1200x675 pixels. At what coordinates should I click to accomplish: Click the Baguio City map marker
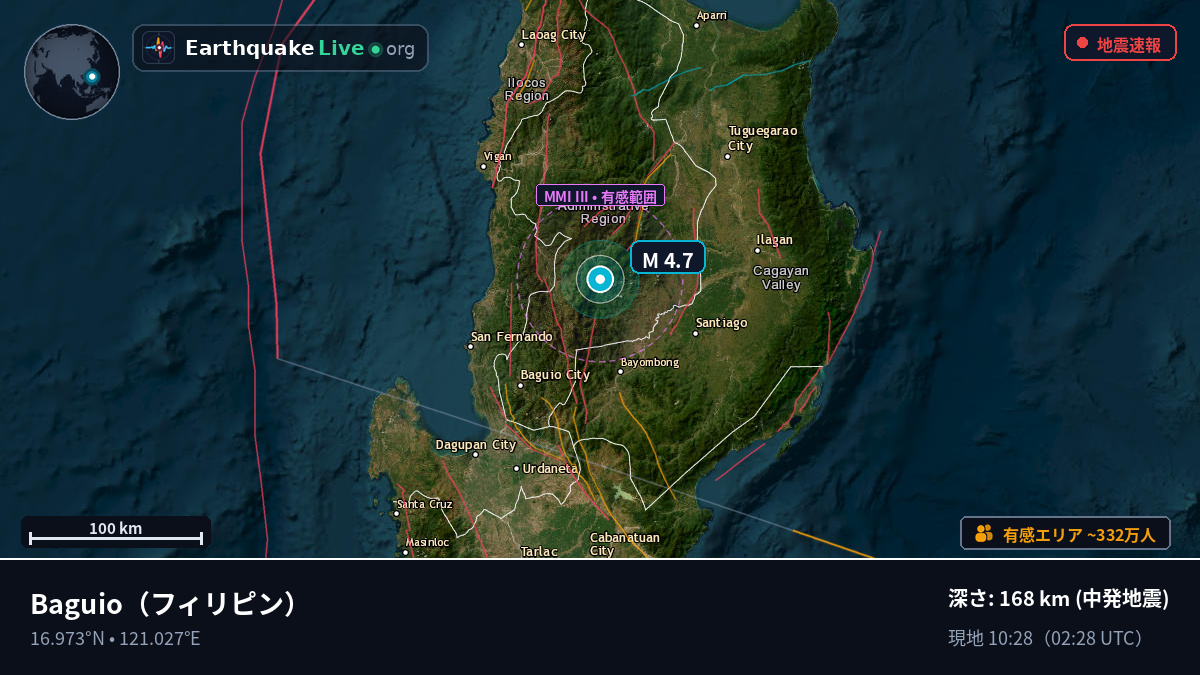click(521, 385)
